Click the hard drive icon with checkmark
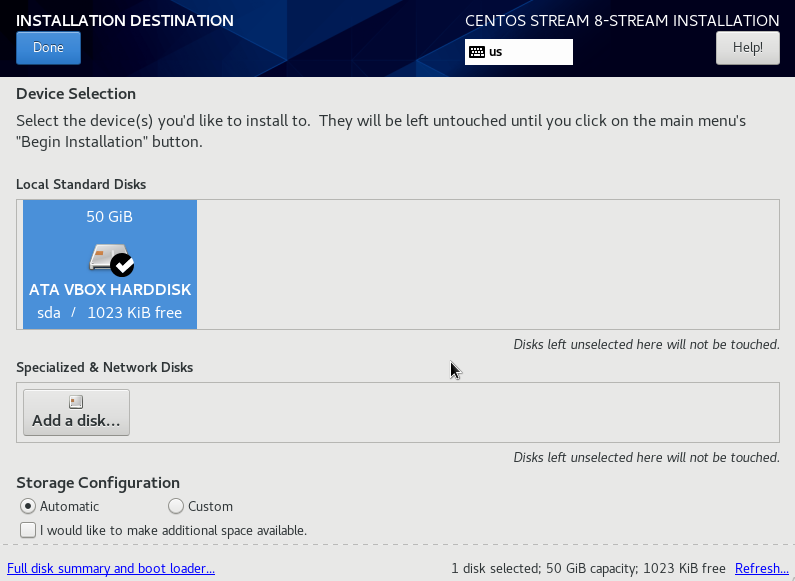This screenshot has height=581, width=795. coord(111,260)
